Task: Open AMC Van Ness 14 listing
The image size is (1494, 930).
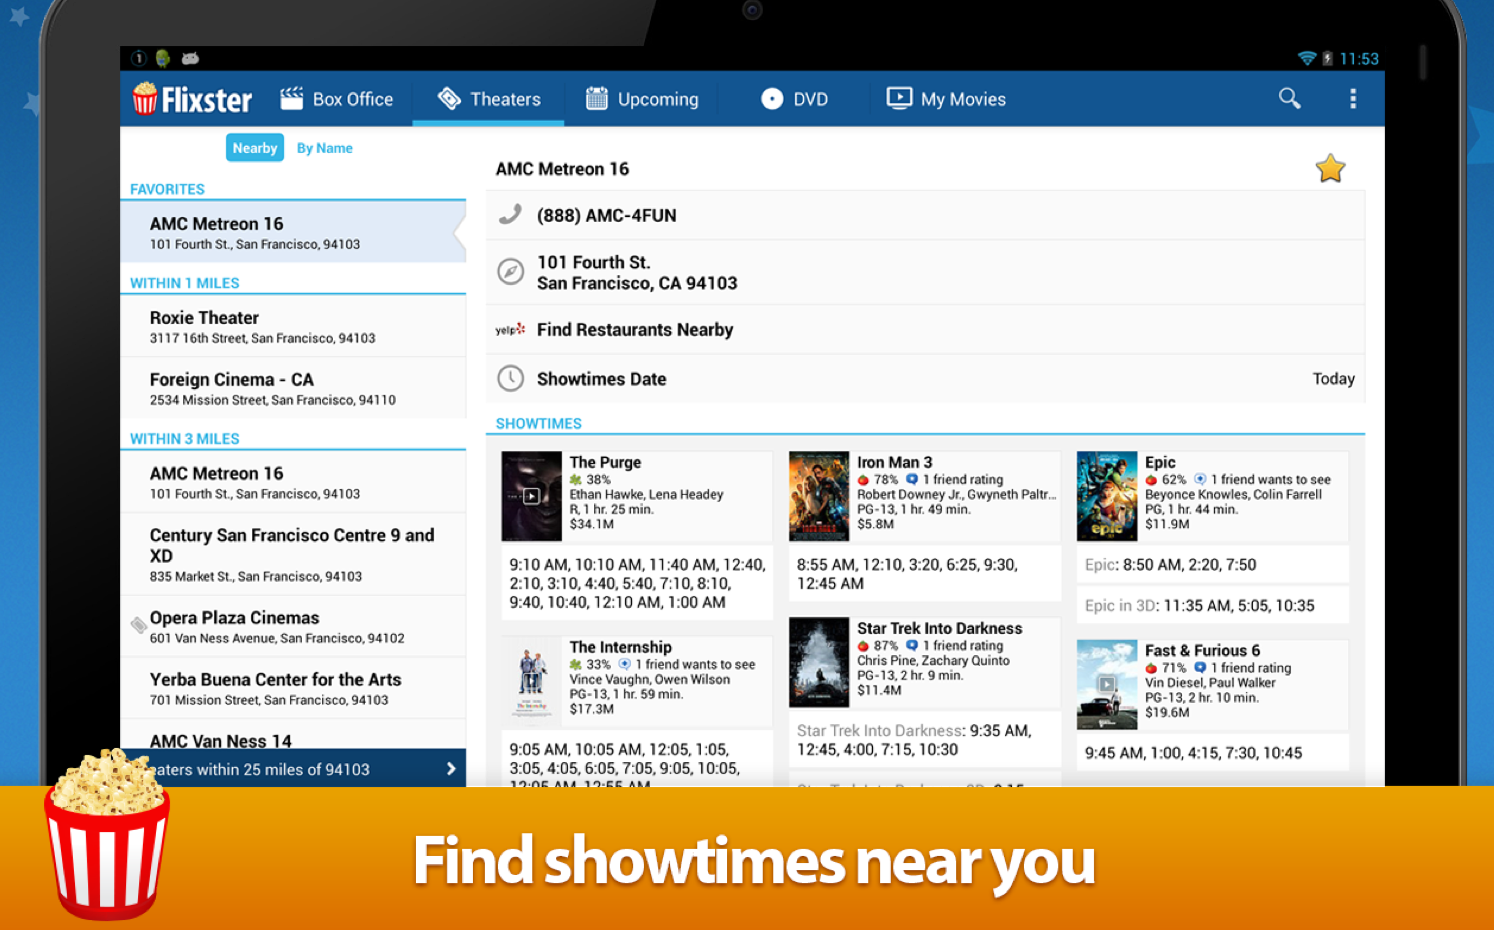Action: (293, 735)
